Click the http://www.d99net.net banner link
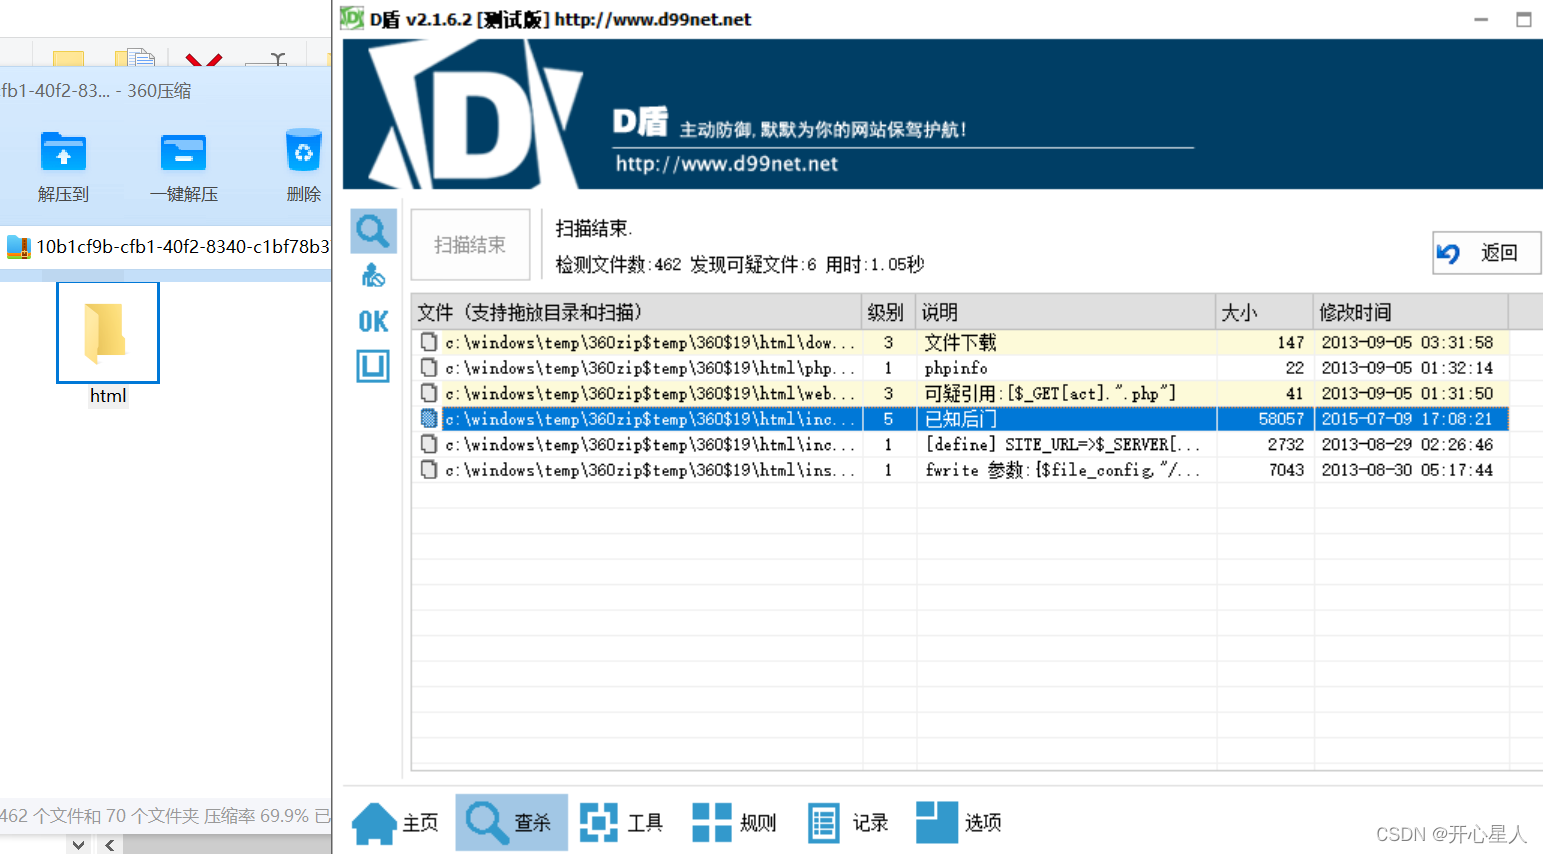The width and height of the screenshot is (1543, 854). 726,164
